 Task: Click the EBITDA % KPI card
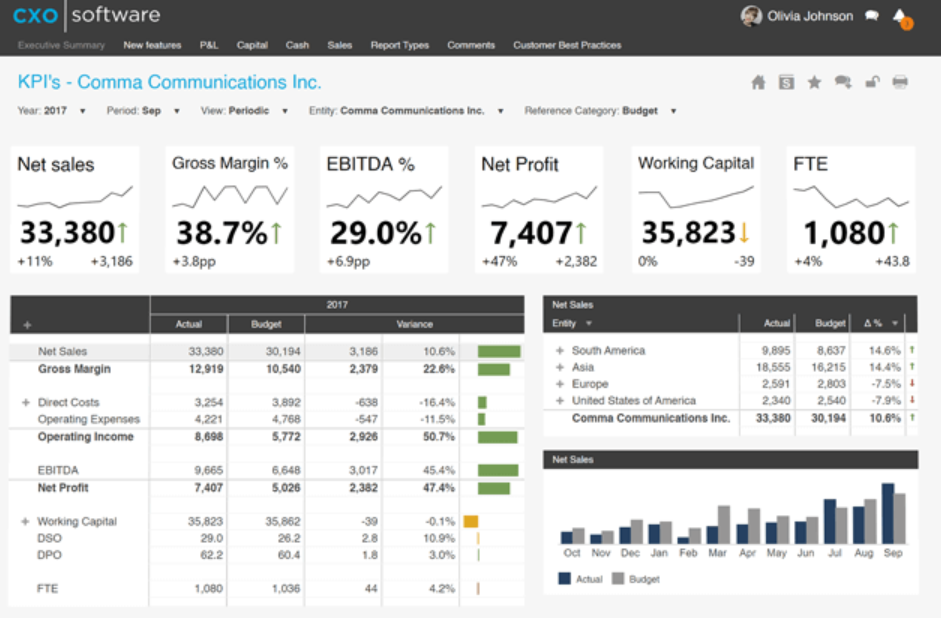click(384, 210)
